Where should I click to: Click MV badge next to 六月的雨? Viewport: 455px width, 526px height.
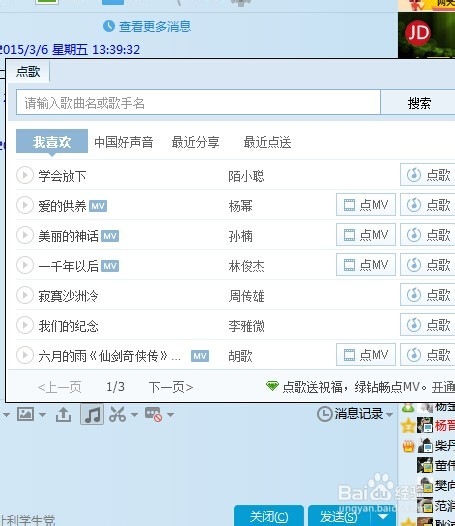200,356
